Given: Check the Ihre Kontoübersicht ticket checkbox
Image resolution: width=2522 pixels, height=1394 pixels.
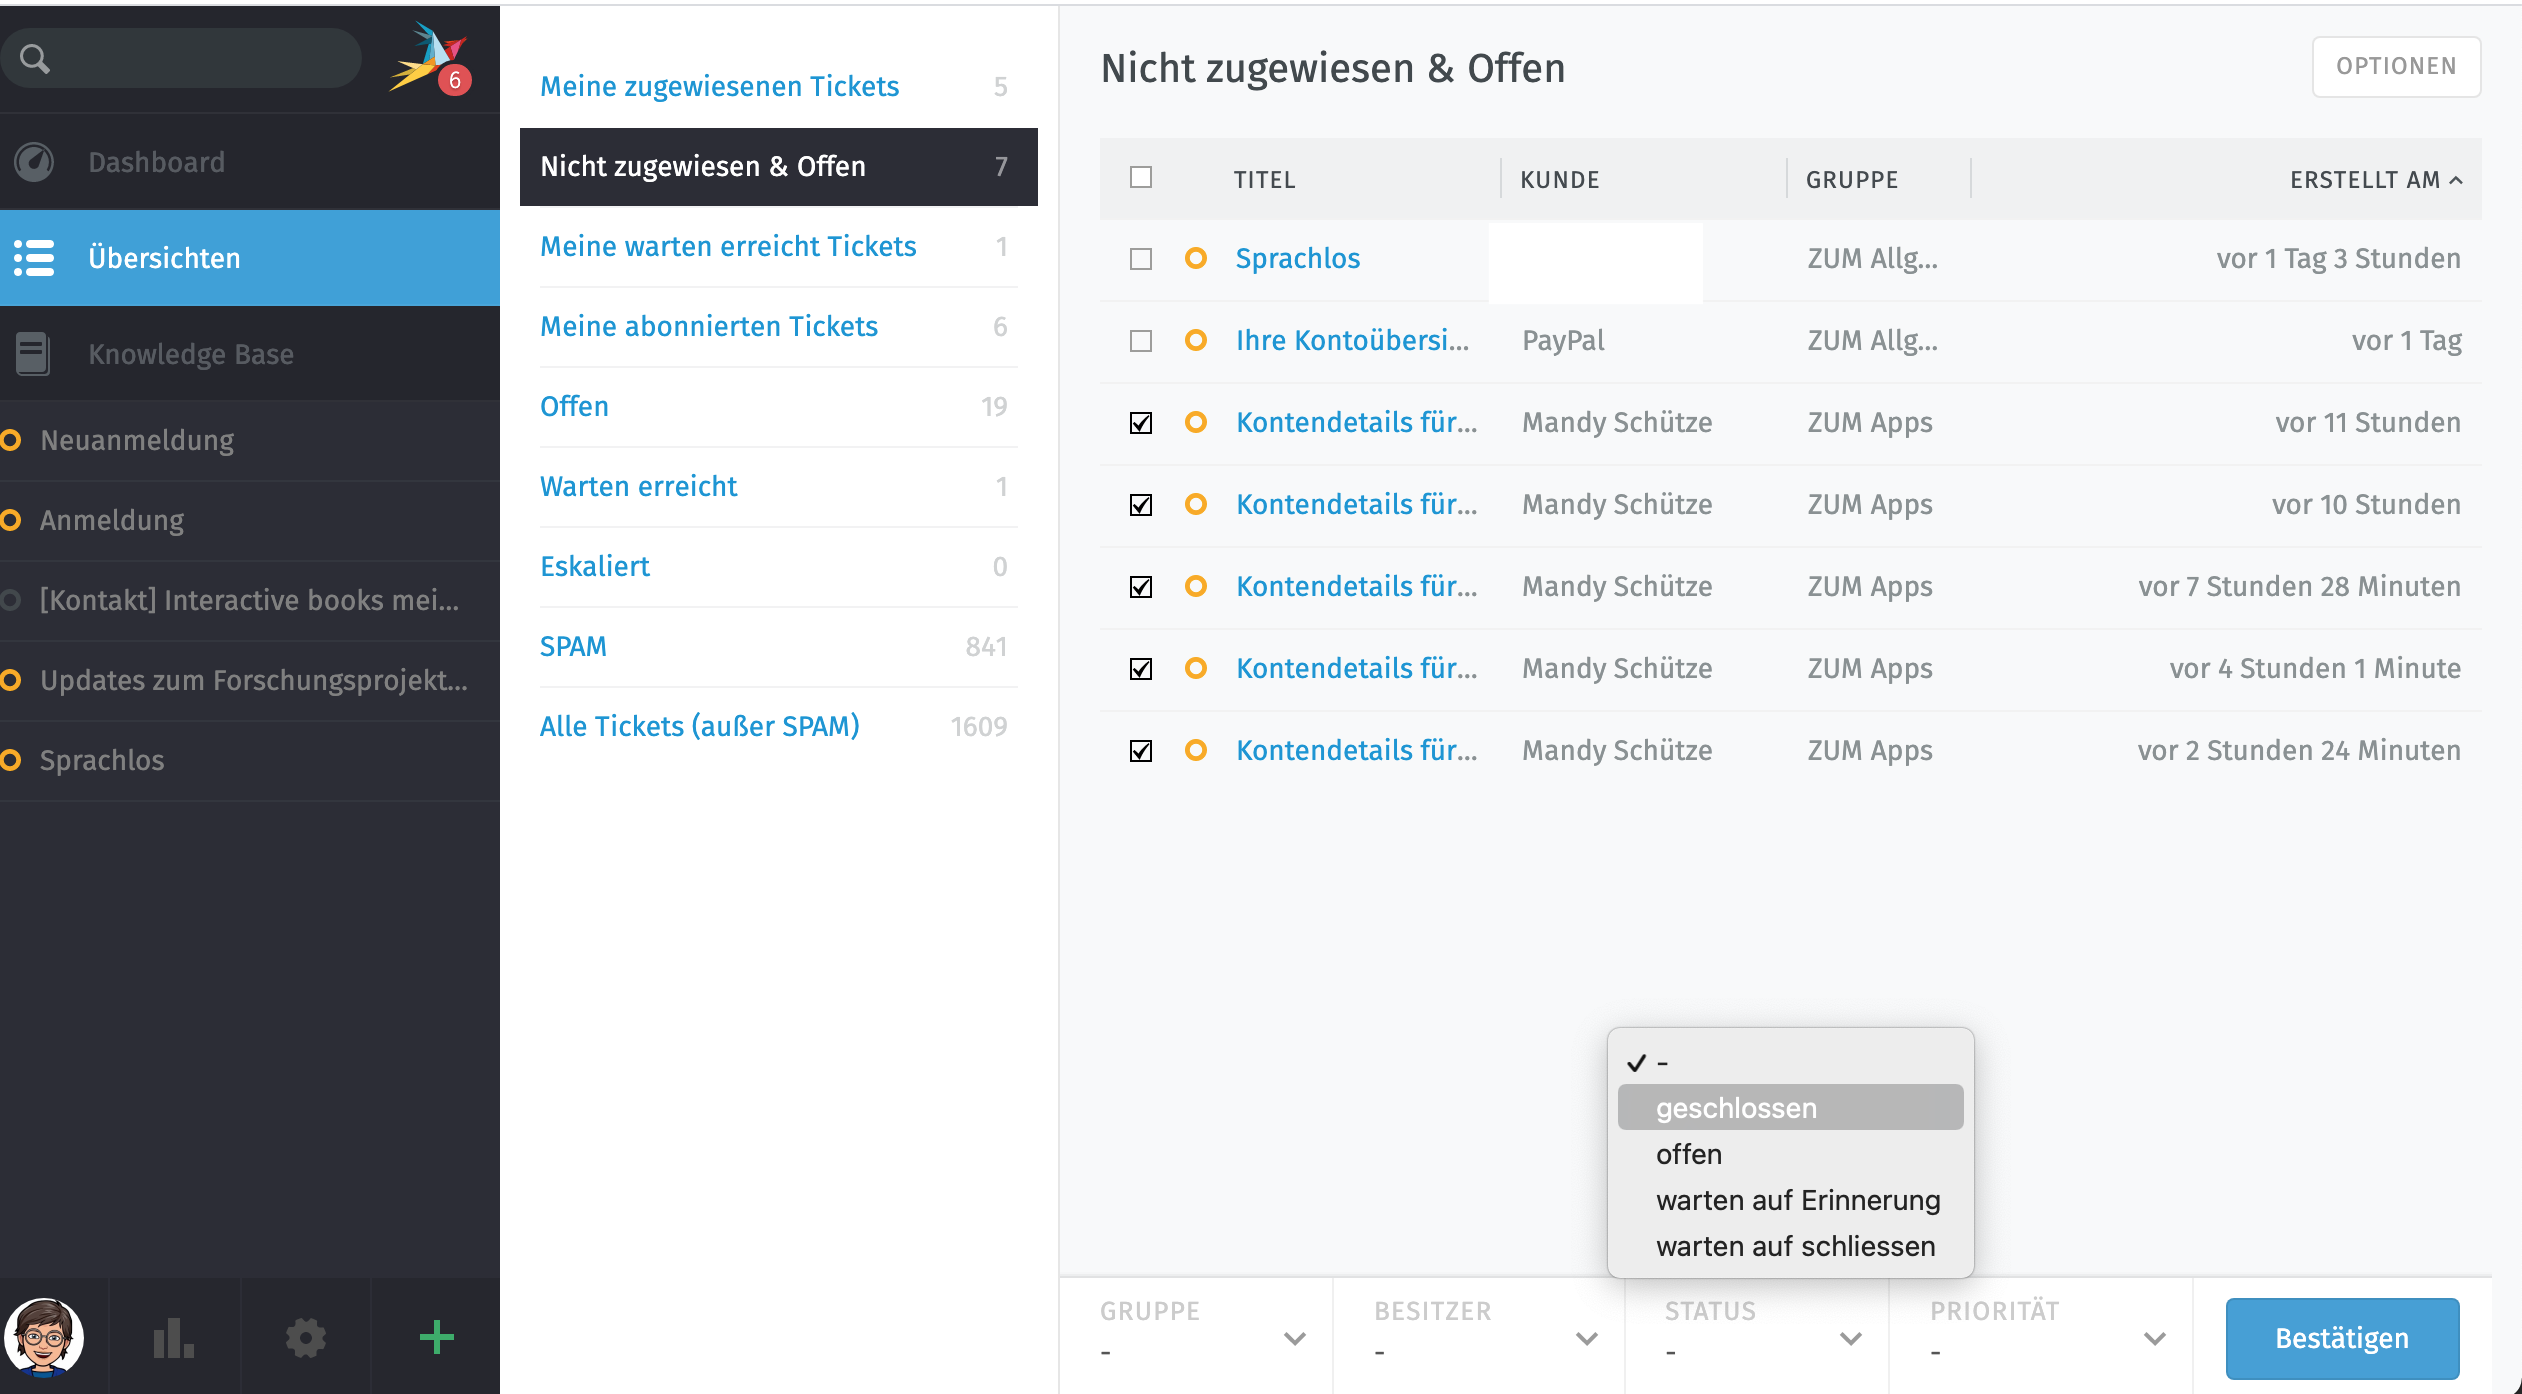Looking at the screenshot, I should (x=1141, y=341).
